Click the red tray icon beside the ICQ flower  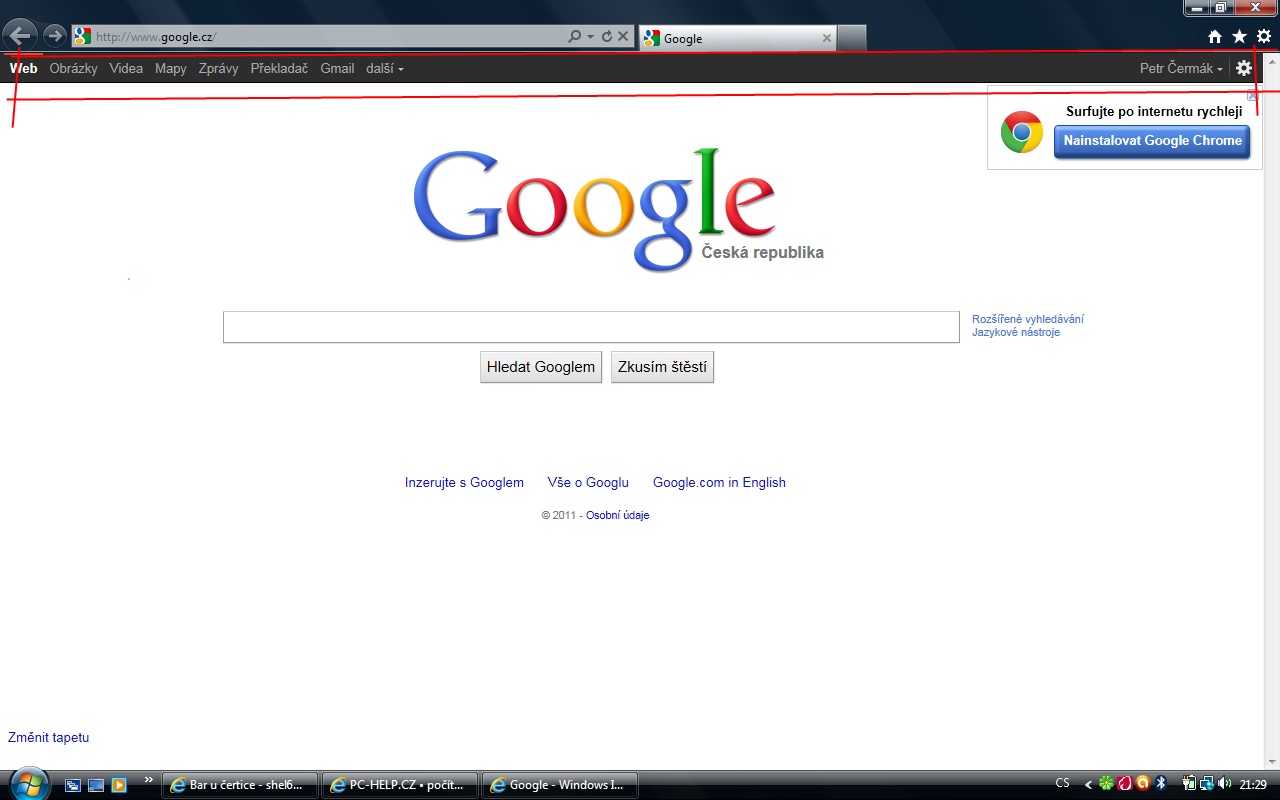(1124, 784)
